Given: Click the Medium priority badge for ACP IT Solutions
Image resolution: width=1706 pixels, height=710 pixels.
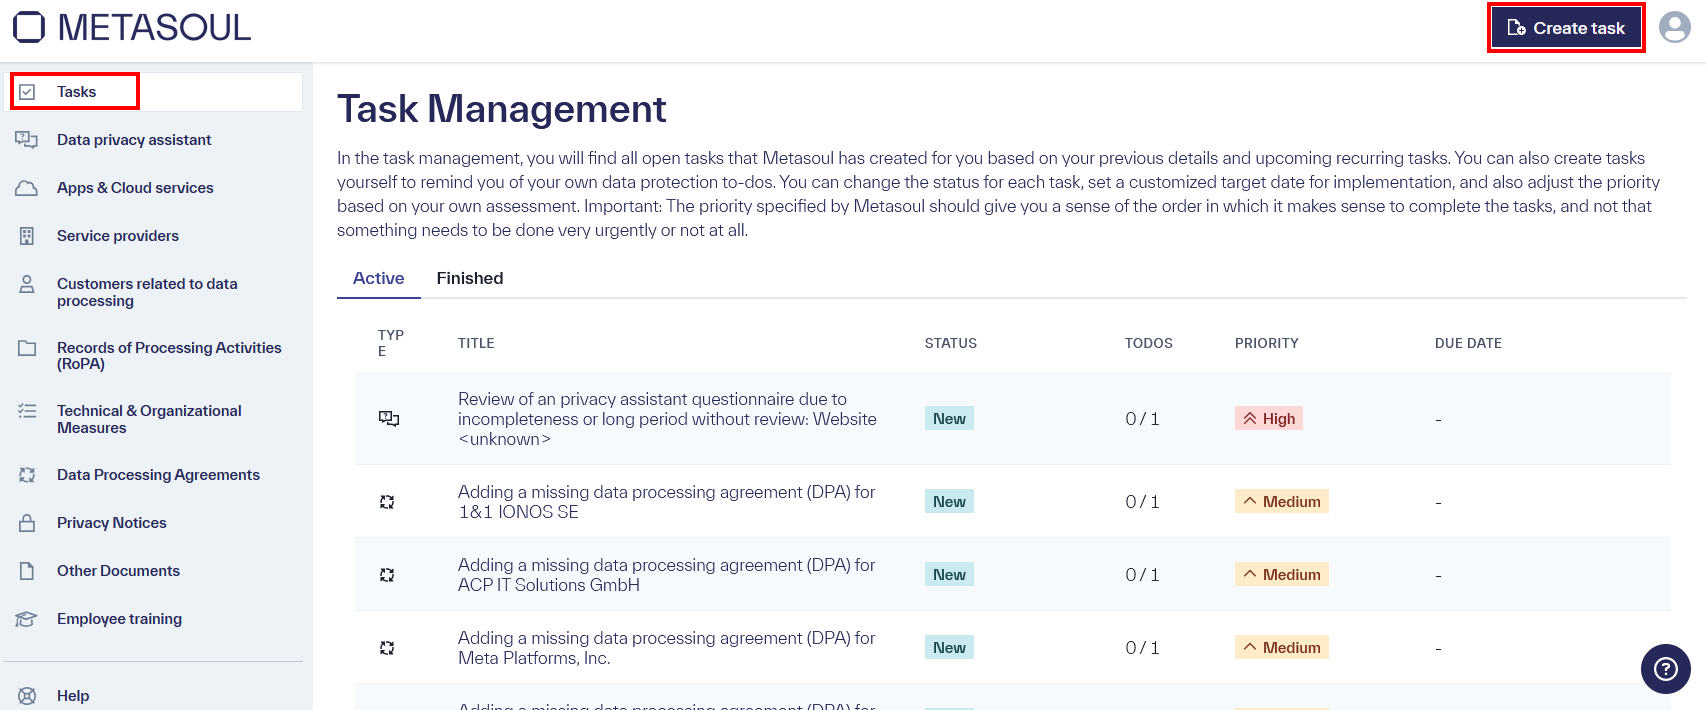Looking at the screenshot, I should point(1282,575).
